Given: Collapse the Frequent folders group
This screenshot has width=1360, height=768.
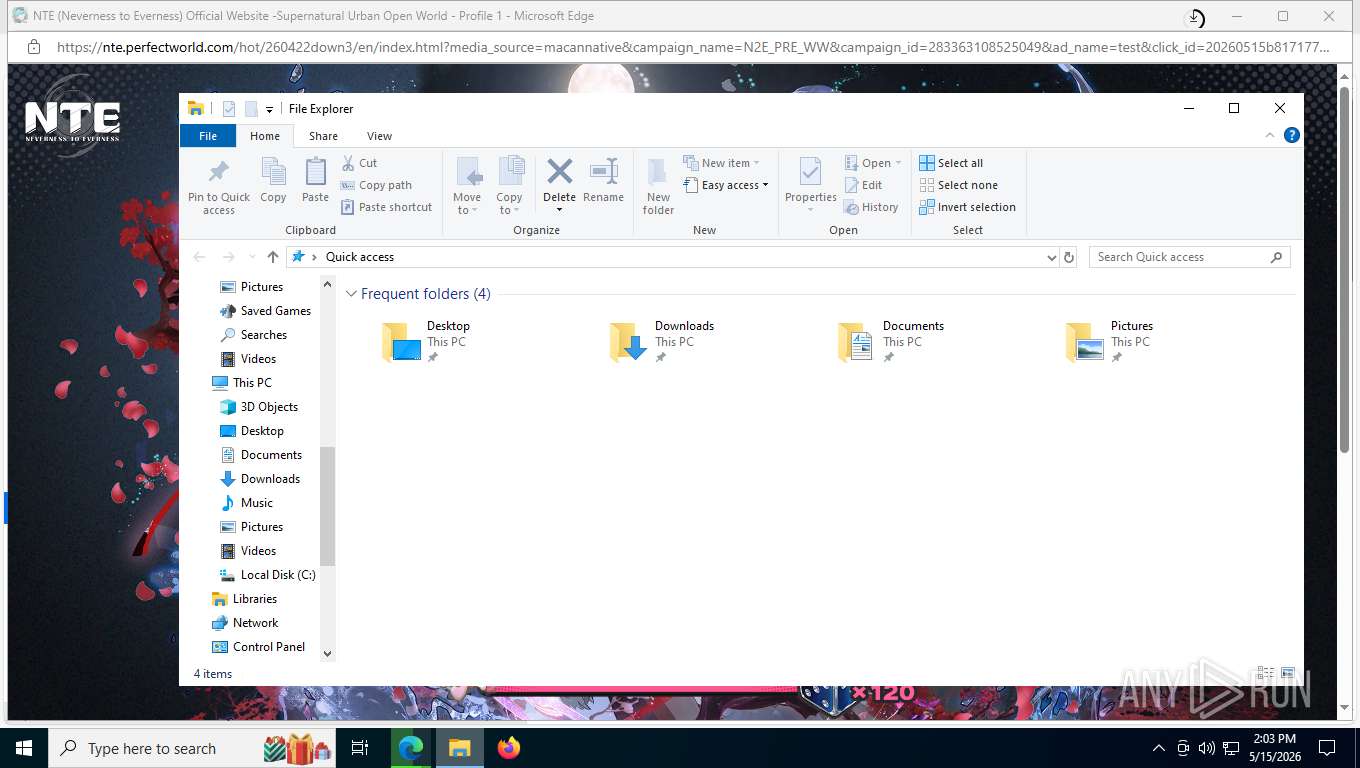Looking at the screenshot, I should pyautogui.click(x=351, y=294).
